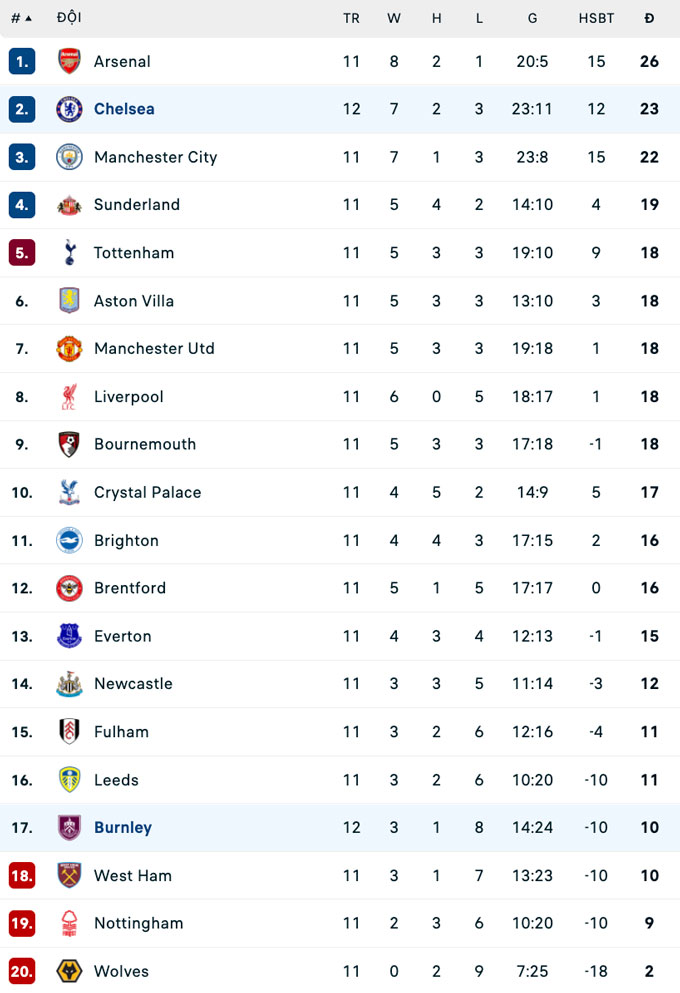Image resolution: width=680 pixels, height=993 pixels.
Task: Click the TR matches-played column header
Action: pos(351,18)
